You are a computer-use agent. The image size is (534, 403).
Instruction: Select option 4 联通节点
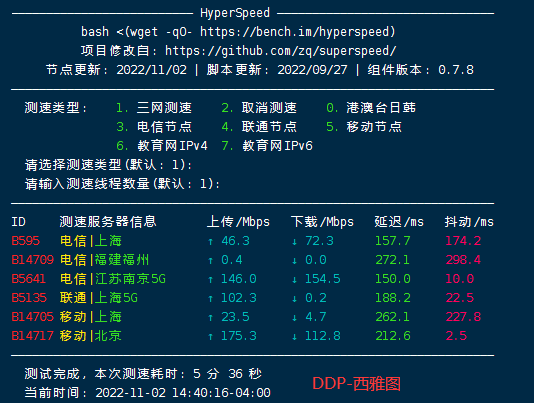(x=259, y=127)
